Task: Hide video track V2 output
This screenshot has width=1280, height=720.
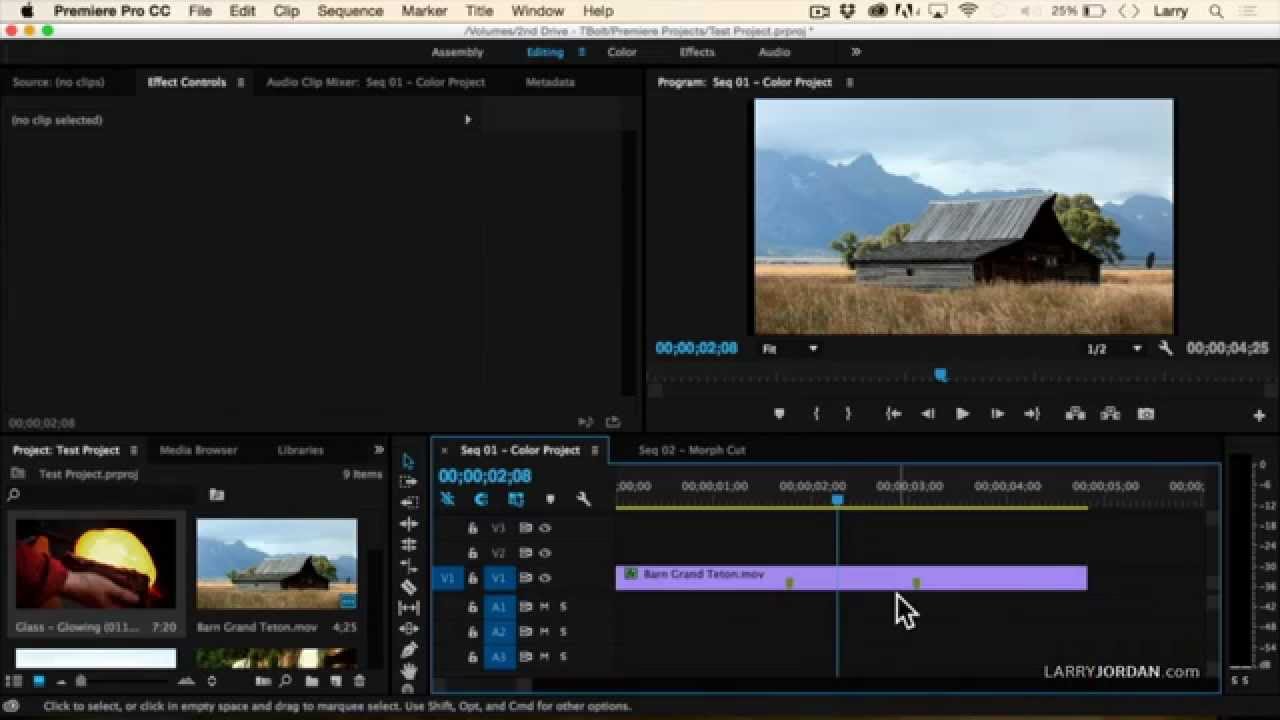Action: point(545,553)
